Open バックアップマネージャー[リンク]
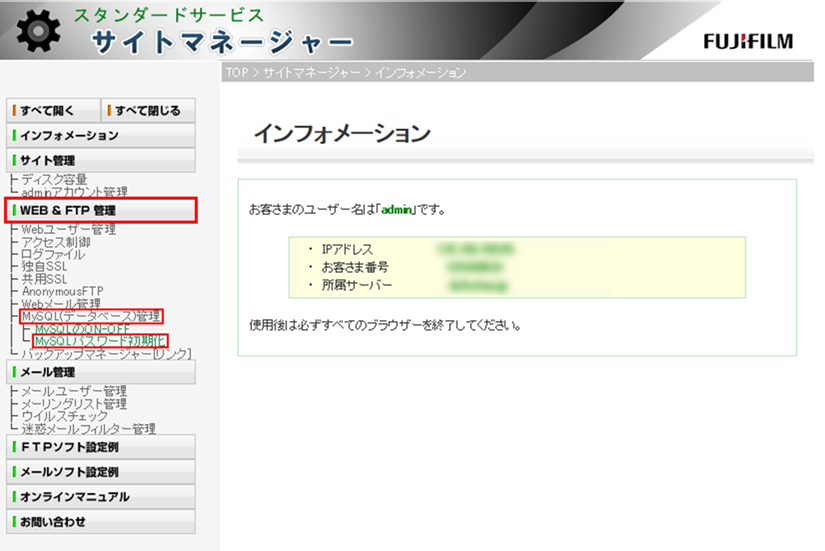Screen dimensions: 825x551 [106, 353]
